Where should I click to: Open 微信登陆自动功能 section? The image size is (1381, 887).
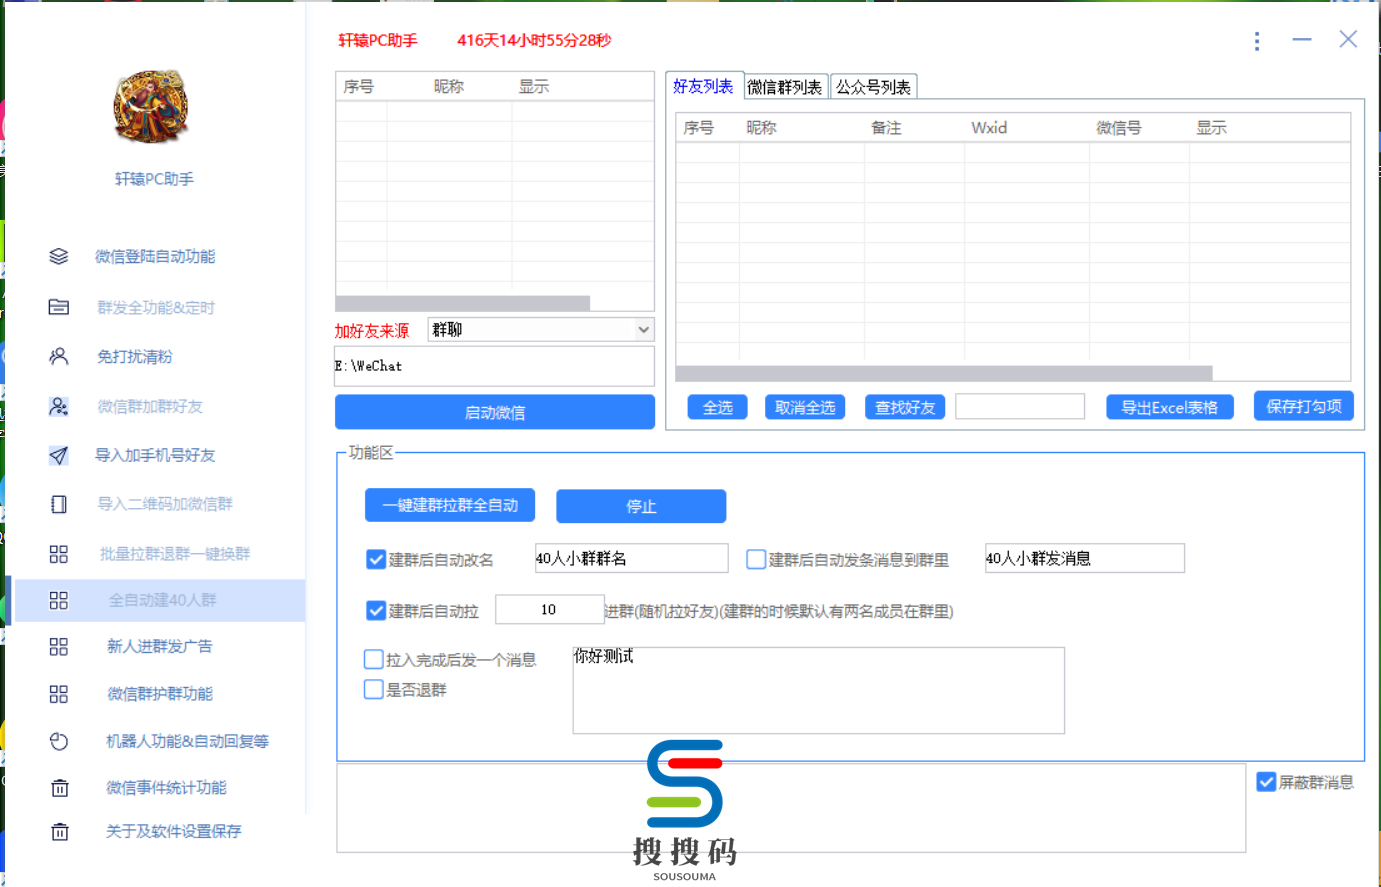coord(155,257)
